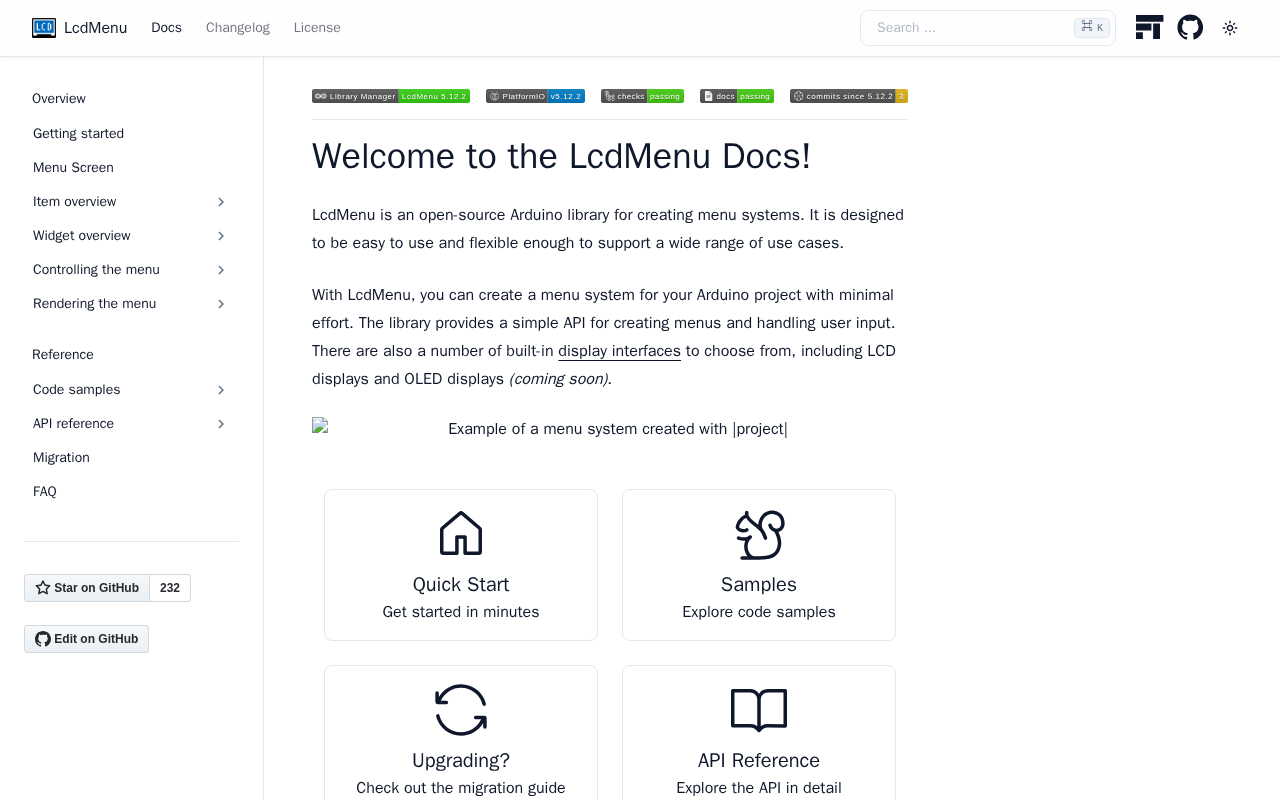The image size is (1280, 800).
Task: Click the Star on GitHub button
Action: coord(87,588)
